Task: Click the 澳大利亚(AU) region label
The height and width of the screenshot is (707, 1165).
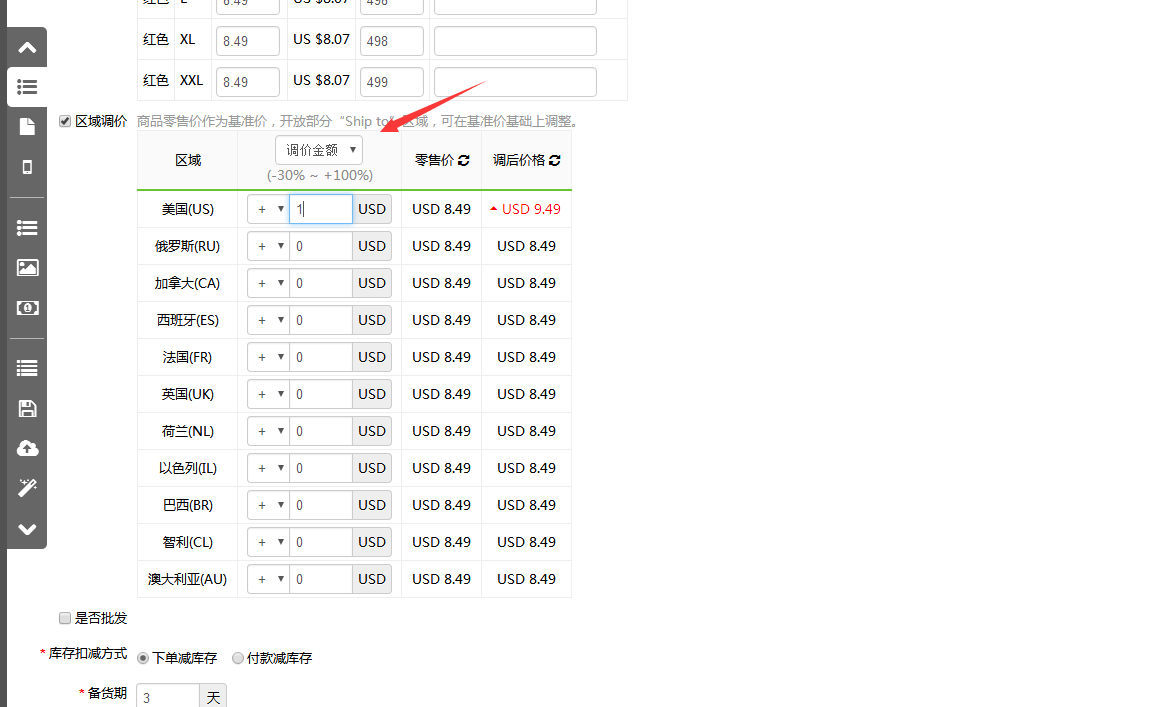Action: tap(187, 579)
